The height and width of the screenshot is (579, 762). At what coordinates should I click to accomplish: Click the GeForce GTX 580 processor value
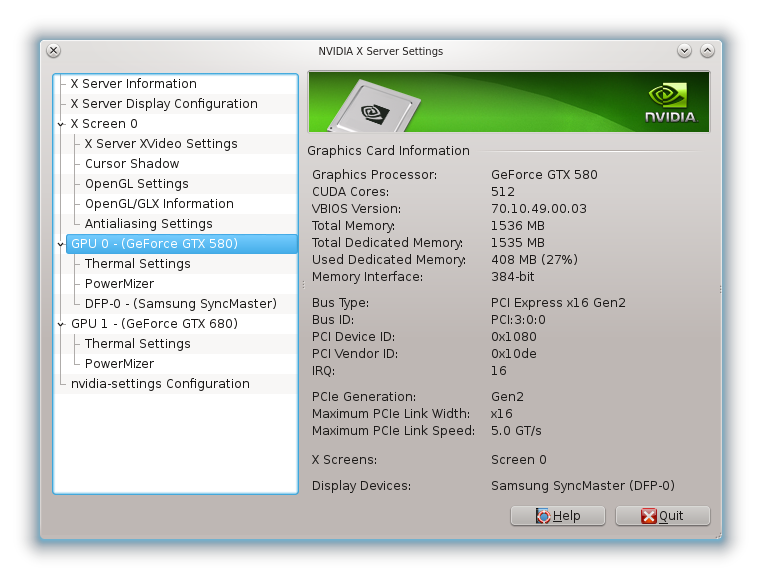(x=544, y=175)
